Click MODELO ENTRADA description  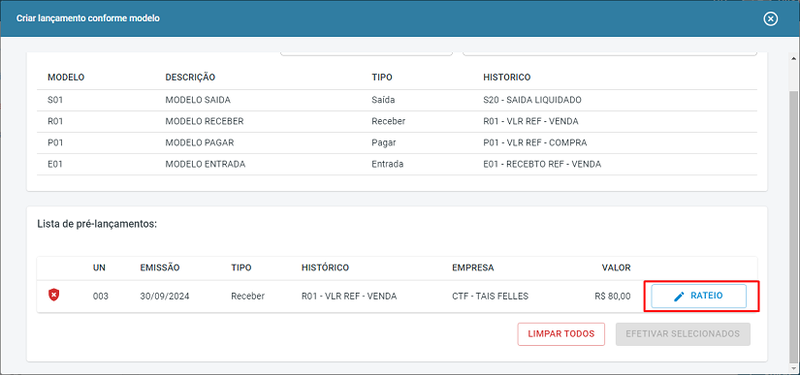click(x=205, y=164)
